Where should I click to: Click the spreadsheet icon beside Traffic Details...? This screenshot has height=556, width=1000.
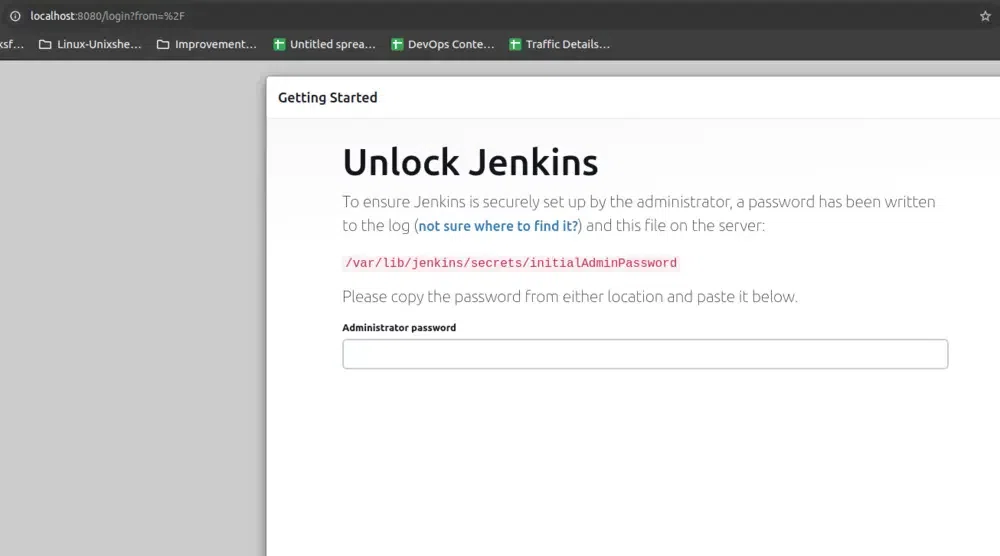tap(515, 44)
